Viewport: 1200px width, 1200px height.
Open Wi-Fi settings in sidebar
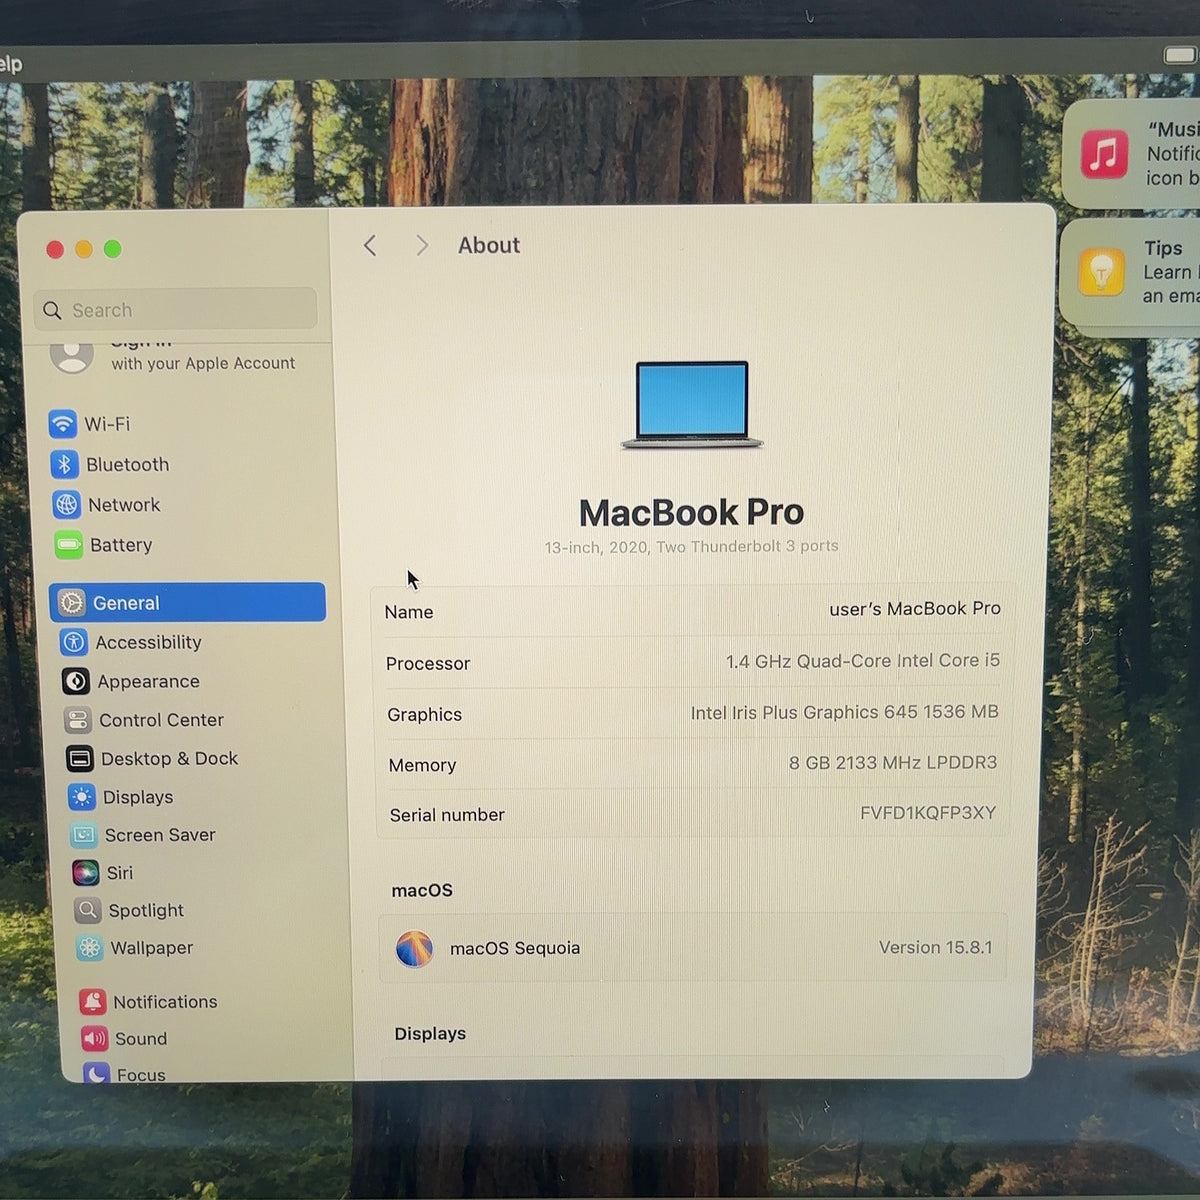(x=90, y=424)
